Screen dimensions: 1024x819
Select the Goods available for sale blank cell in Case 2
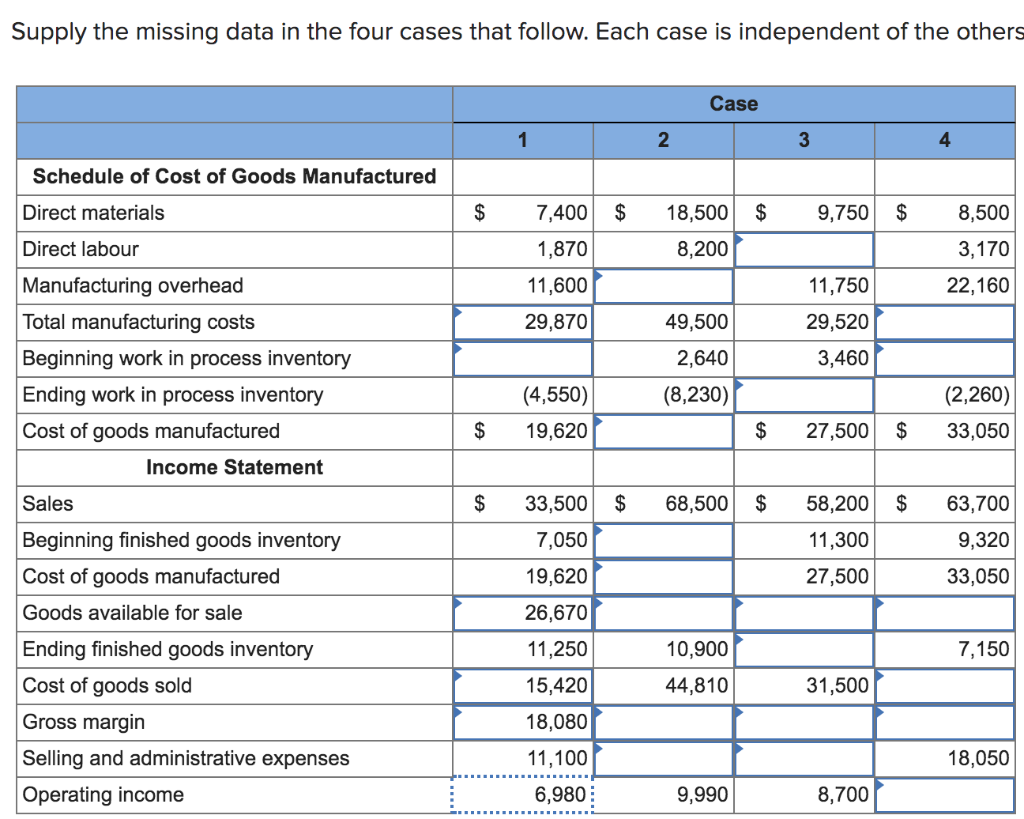(663, 613)
